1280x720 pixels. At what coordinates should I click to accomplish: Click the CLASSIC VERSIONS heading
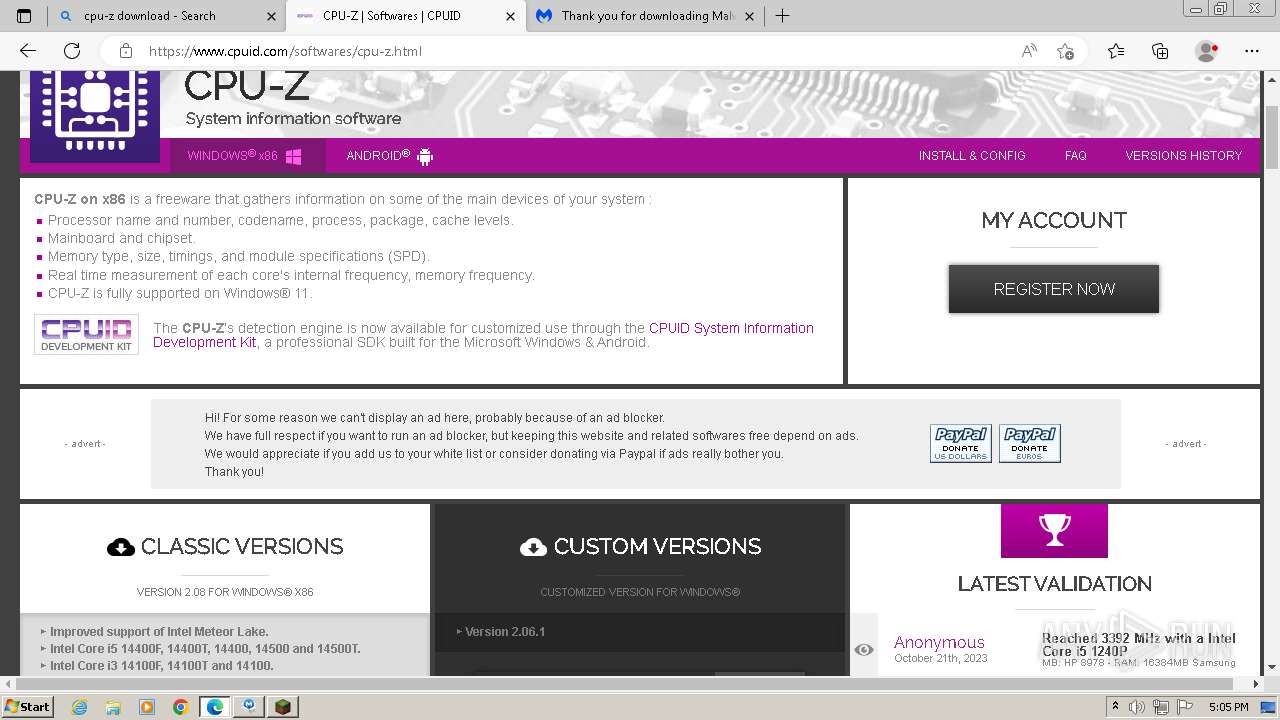pos(242,547)
